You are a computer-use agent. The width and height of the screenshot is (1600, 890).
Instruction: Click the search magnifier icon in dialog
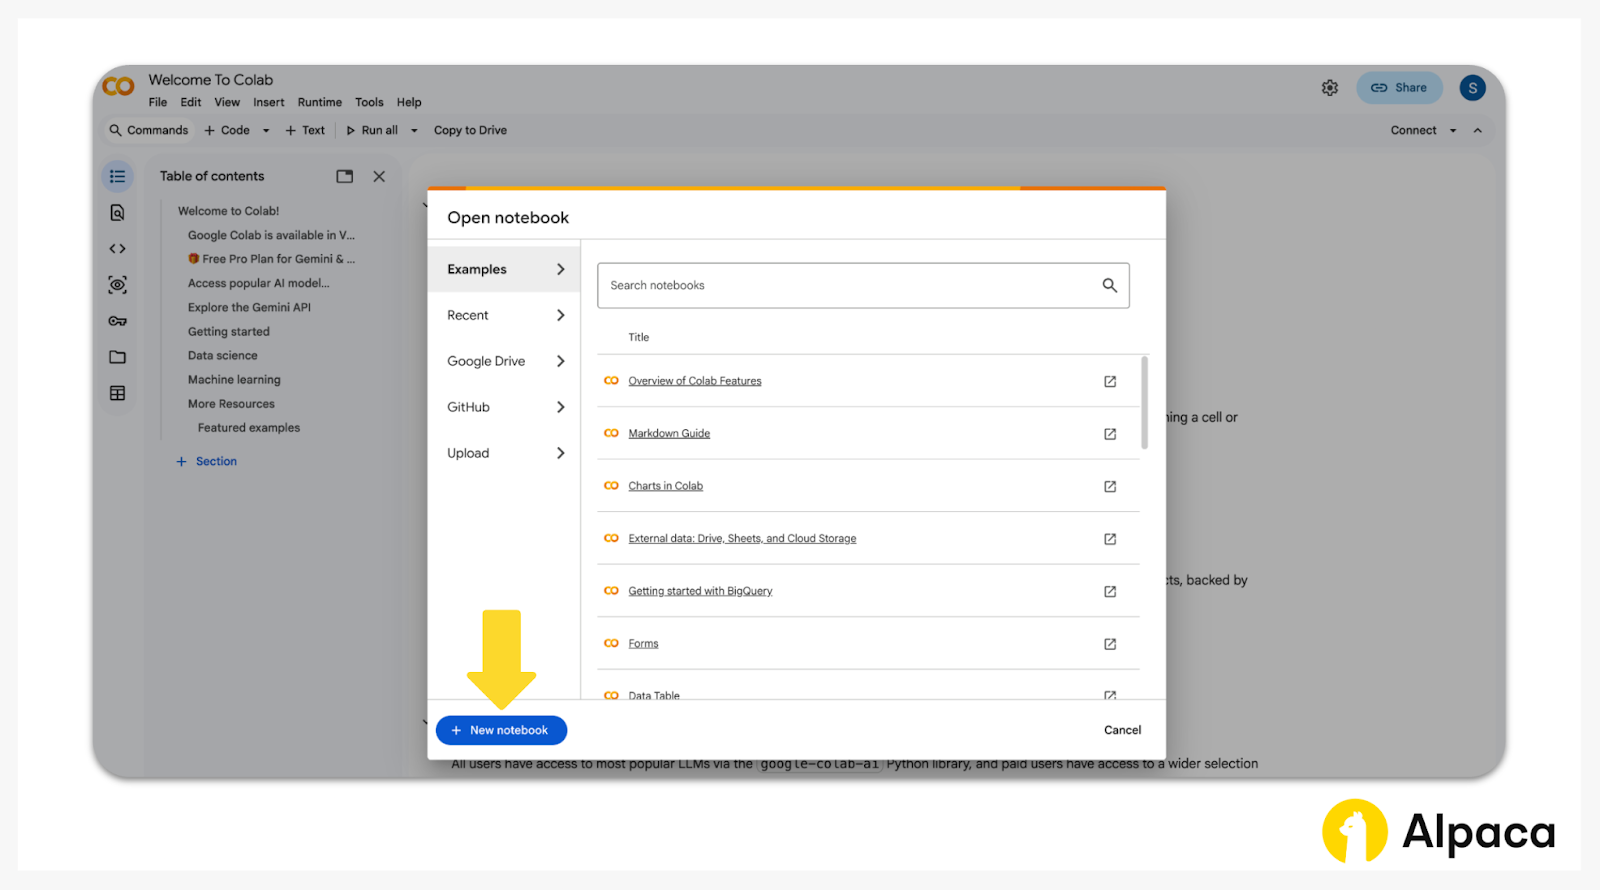point(1109,286)
